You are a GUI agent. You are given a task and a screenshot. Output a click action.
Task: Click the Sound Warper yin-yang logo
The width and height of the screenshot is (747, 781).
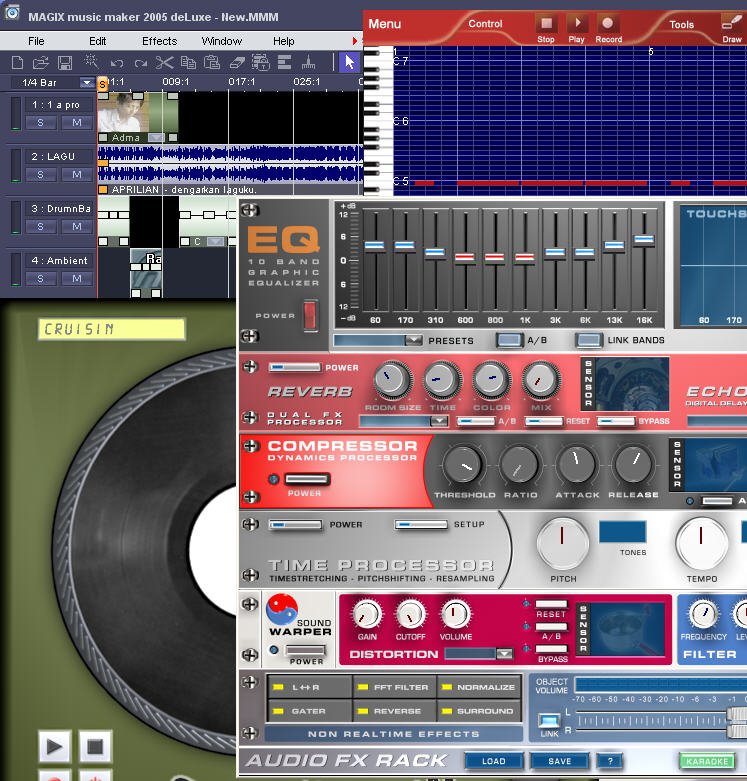pos(282,609)
